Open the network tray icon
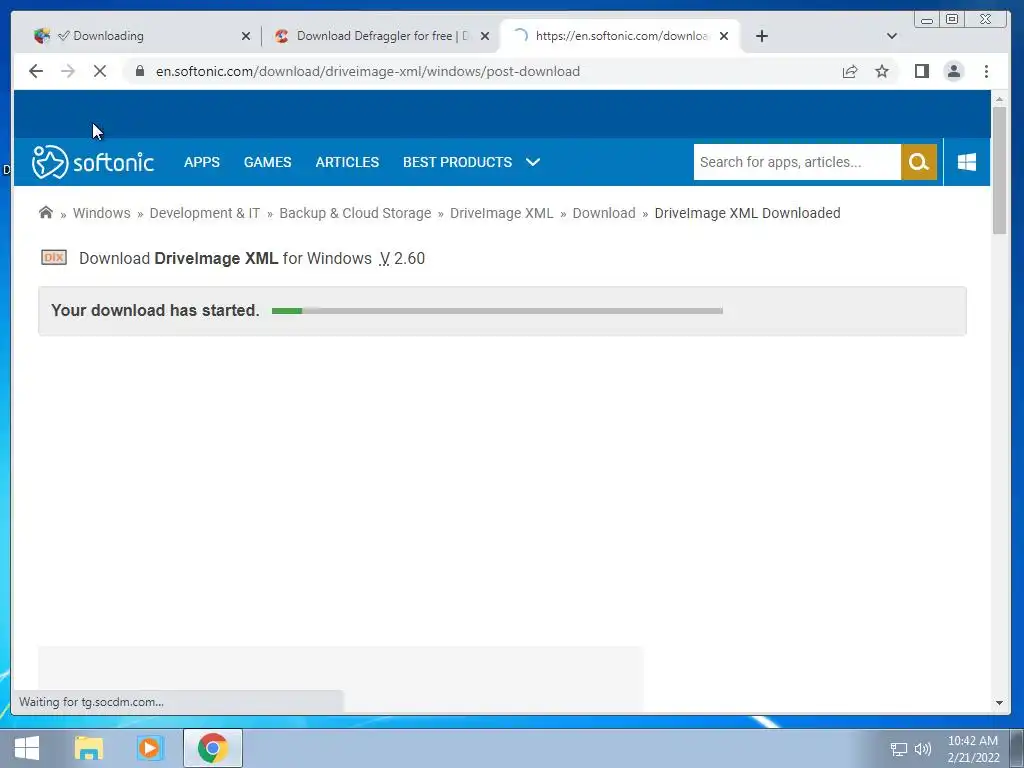This screenshot has height=768, width=1024. pyautogui.click(x=899, y=749)
